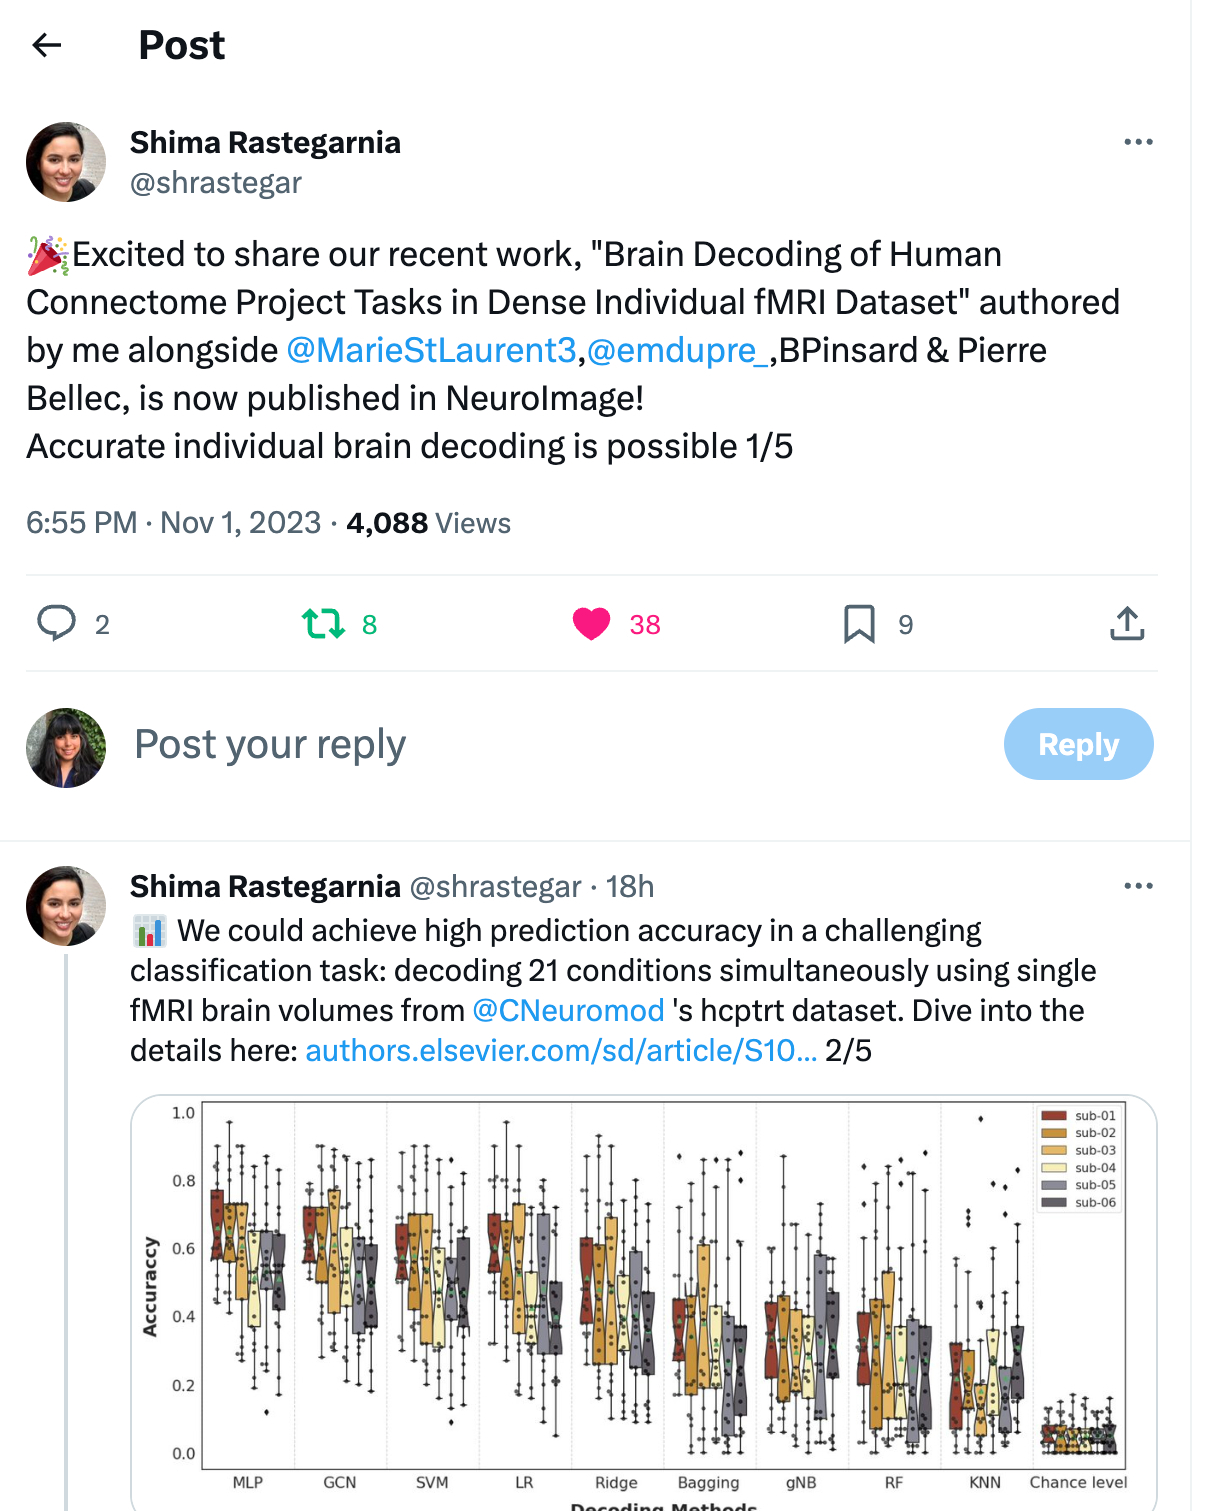The image size is (1224, 1511).
Task: Click the sub-01 legend color swatch
Action: [x=1054, y=1116]
